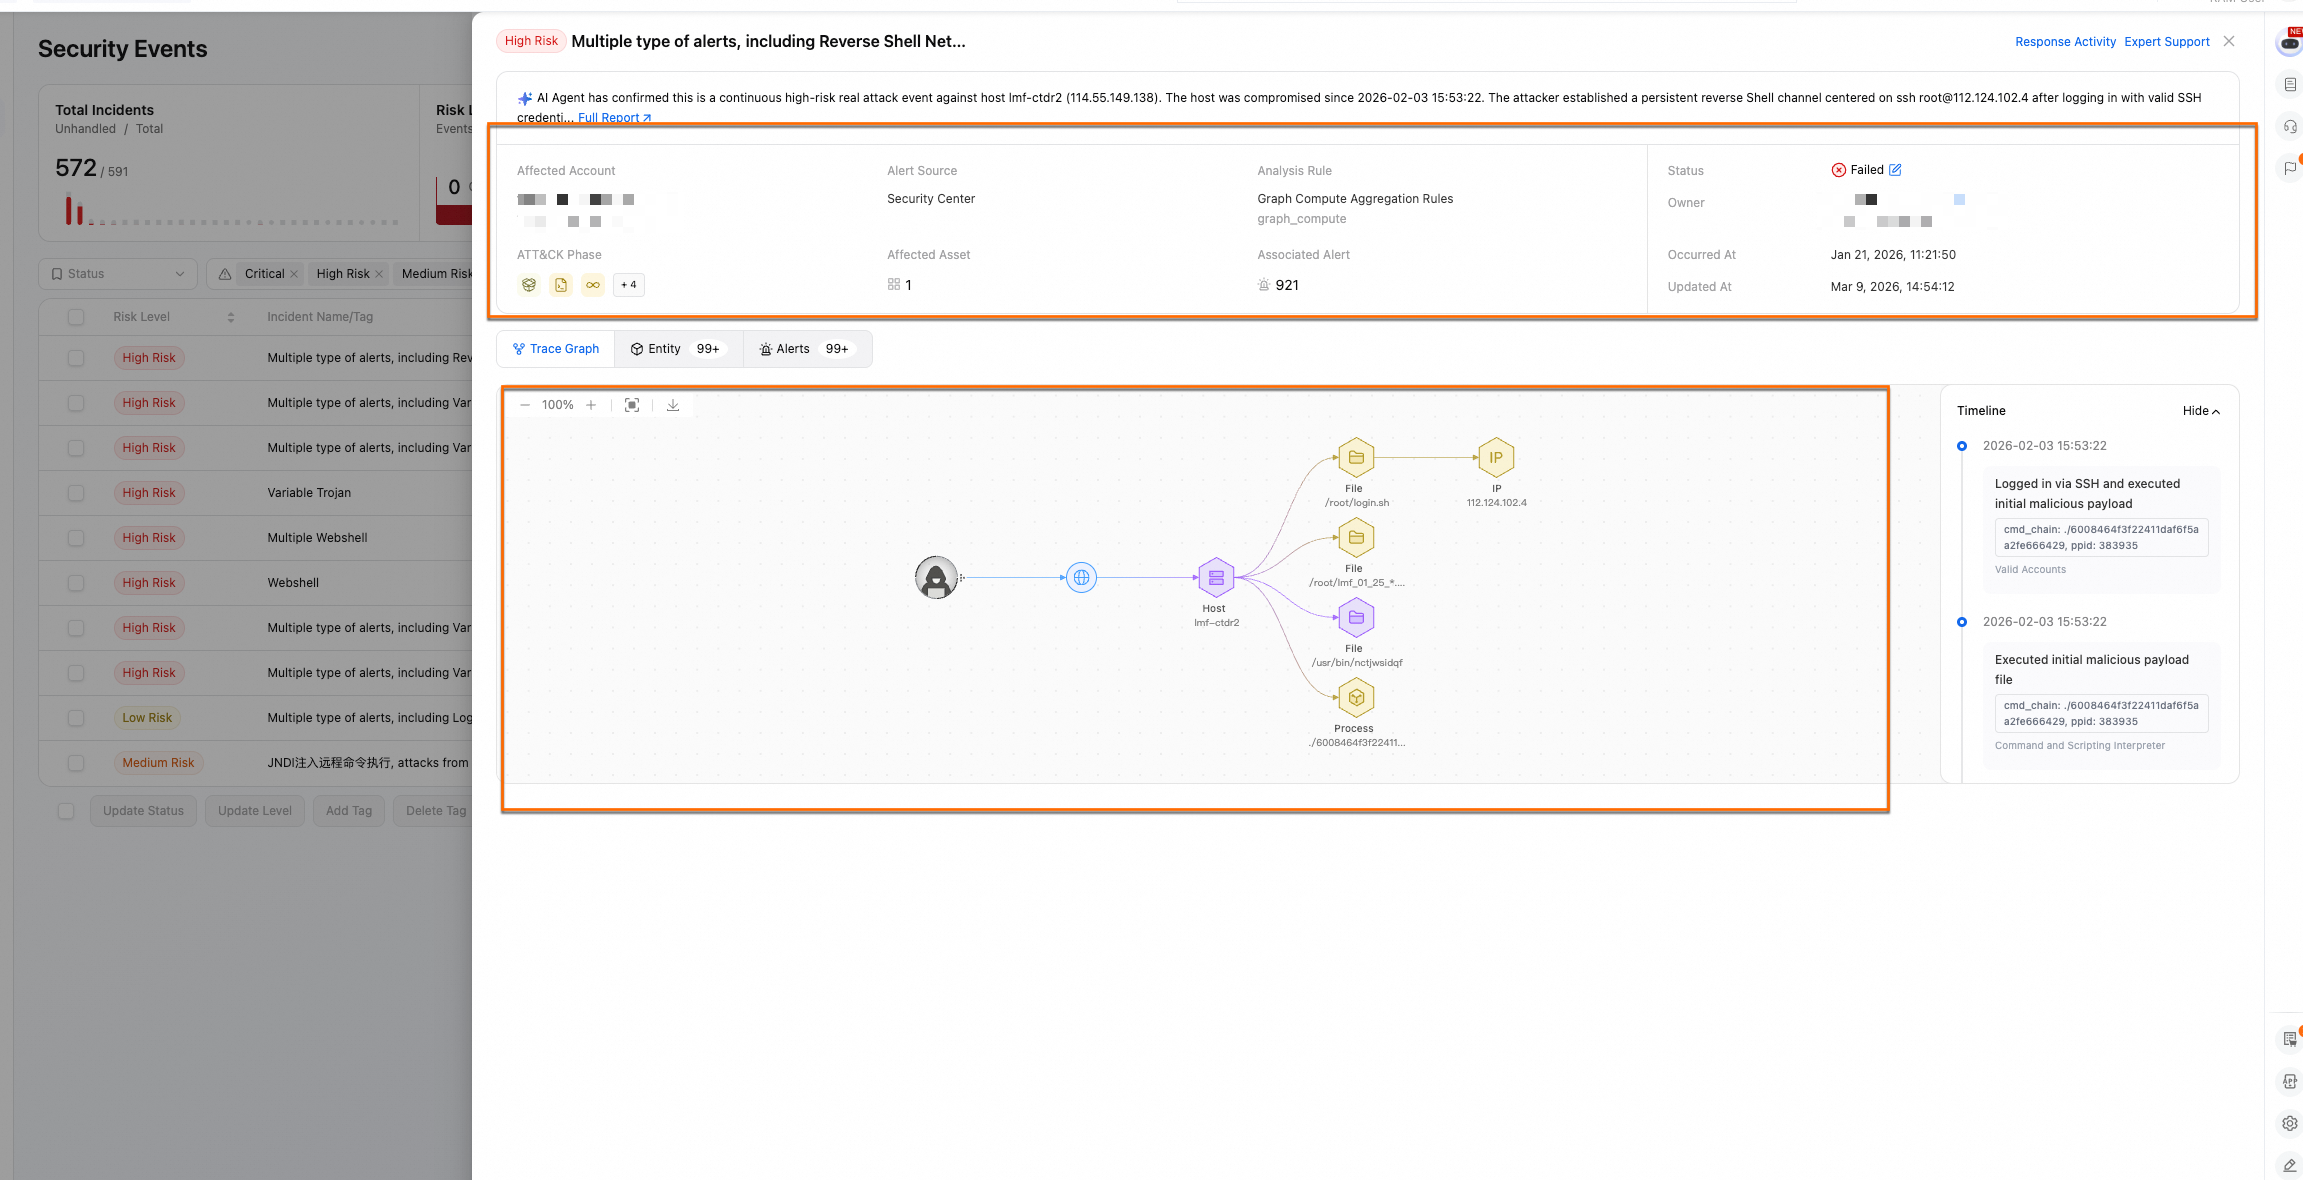Tick the Webshell incident row checkbox
The width and height of the screenshot is (2303, 1180).
[x=76, y=583]
